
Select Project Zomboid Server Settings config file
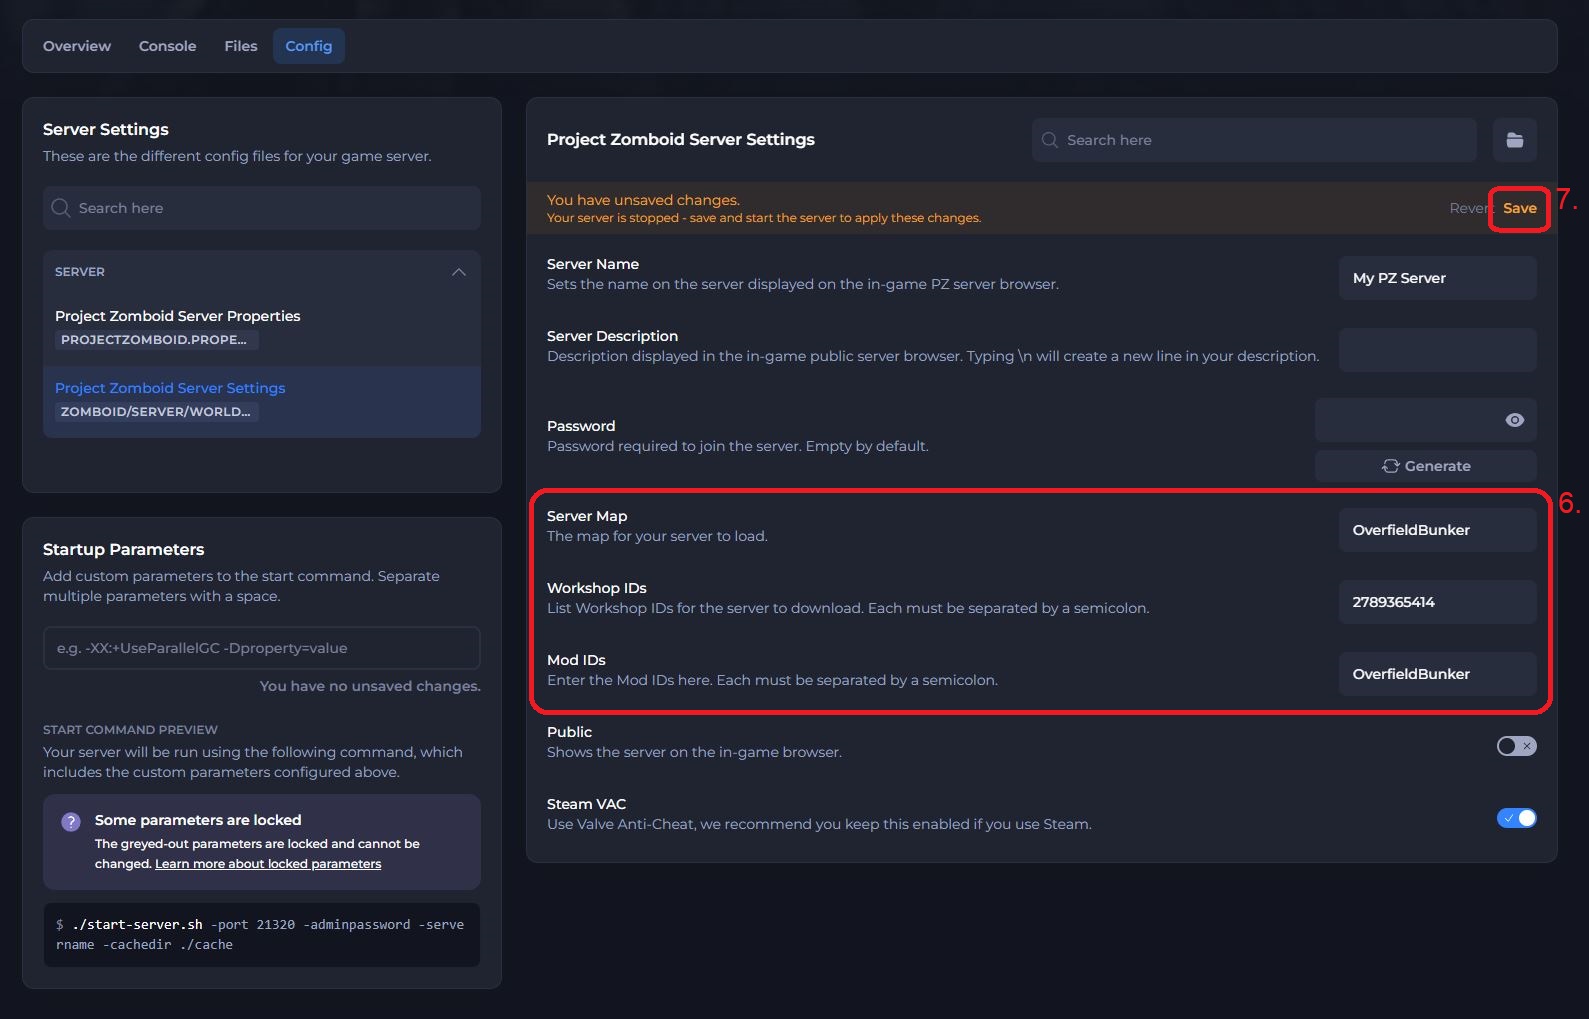click(261, 401)
